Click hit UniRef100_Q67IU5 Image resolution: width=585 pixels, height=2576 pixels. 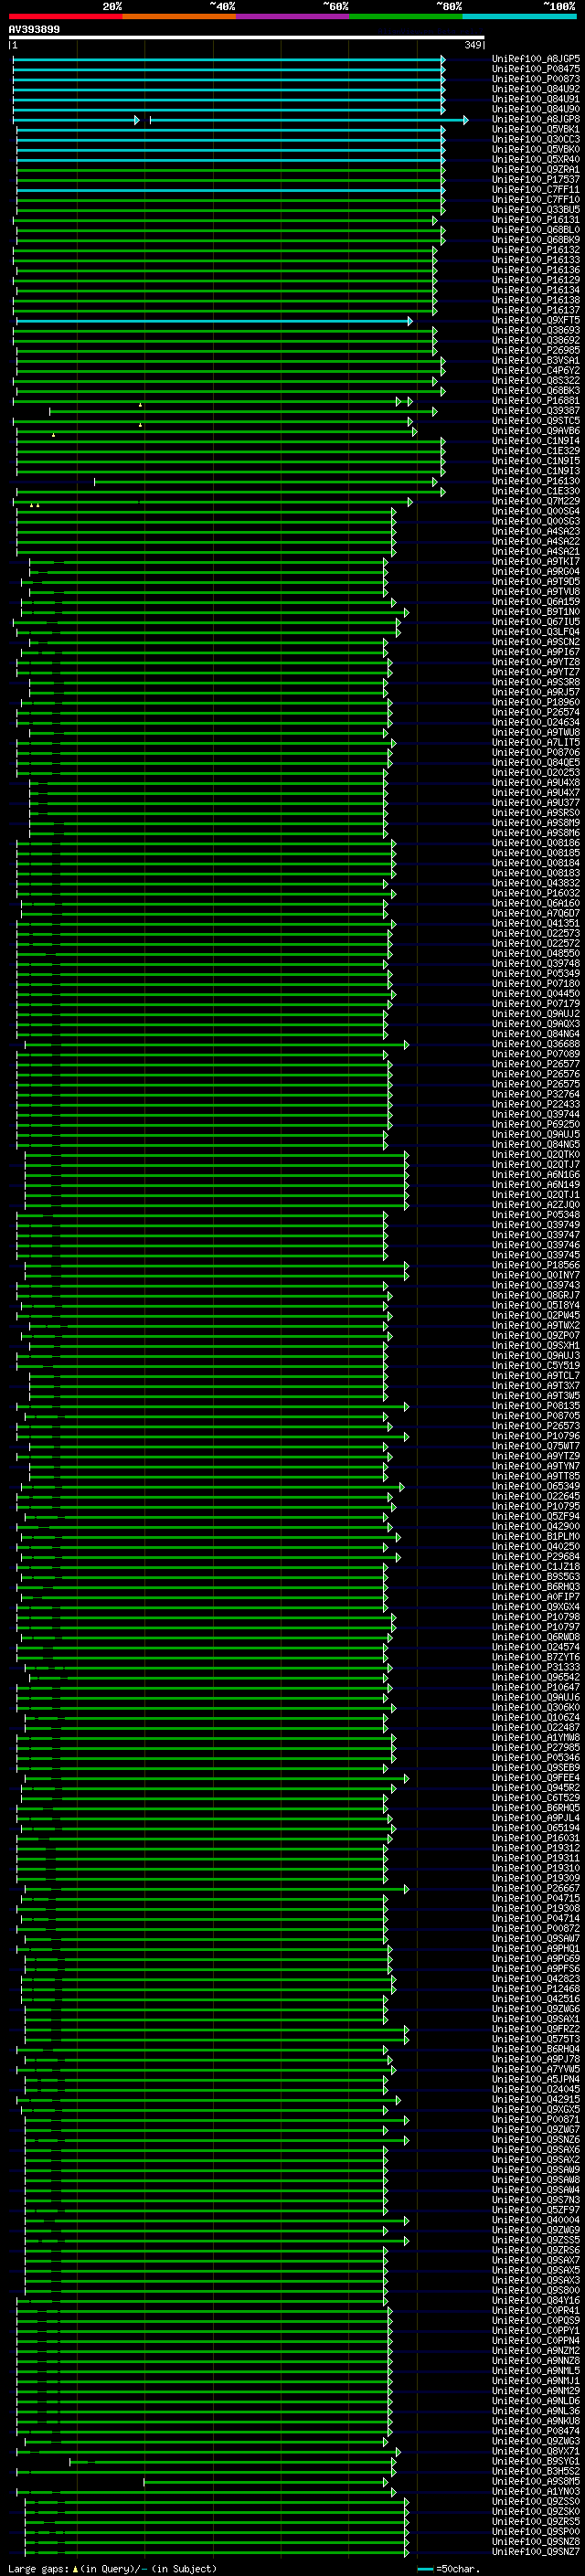[x=535, y=622]
